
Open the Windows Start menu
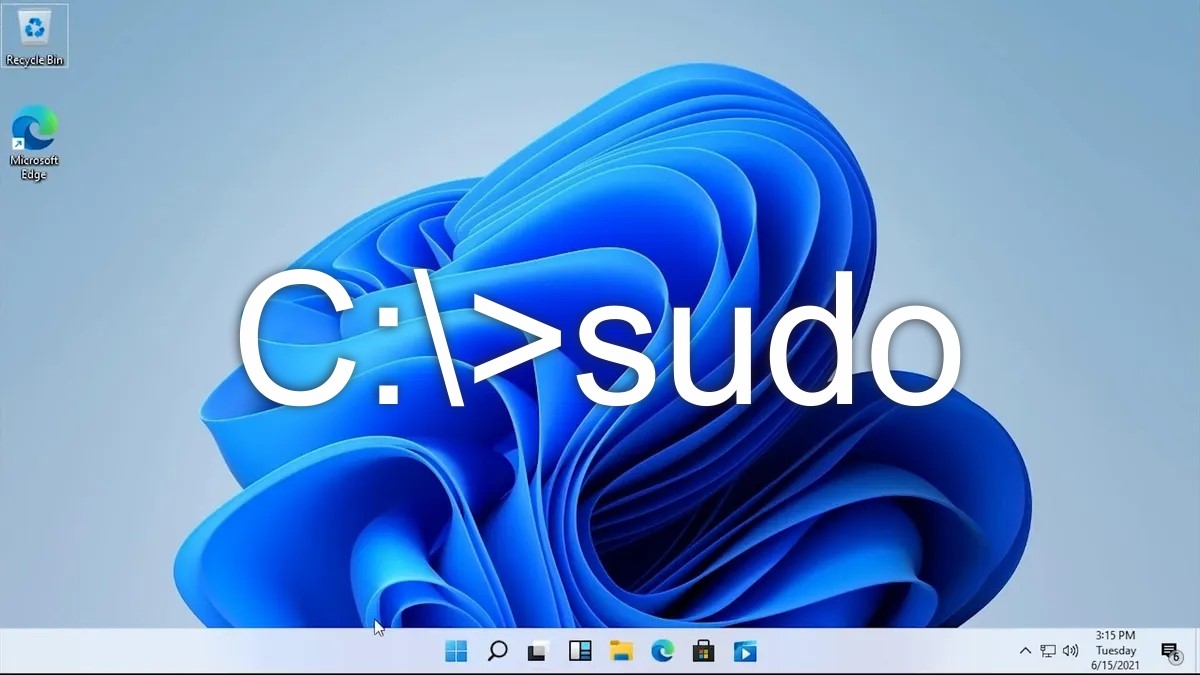click(x=456, y=652)
